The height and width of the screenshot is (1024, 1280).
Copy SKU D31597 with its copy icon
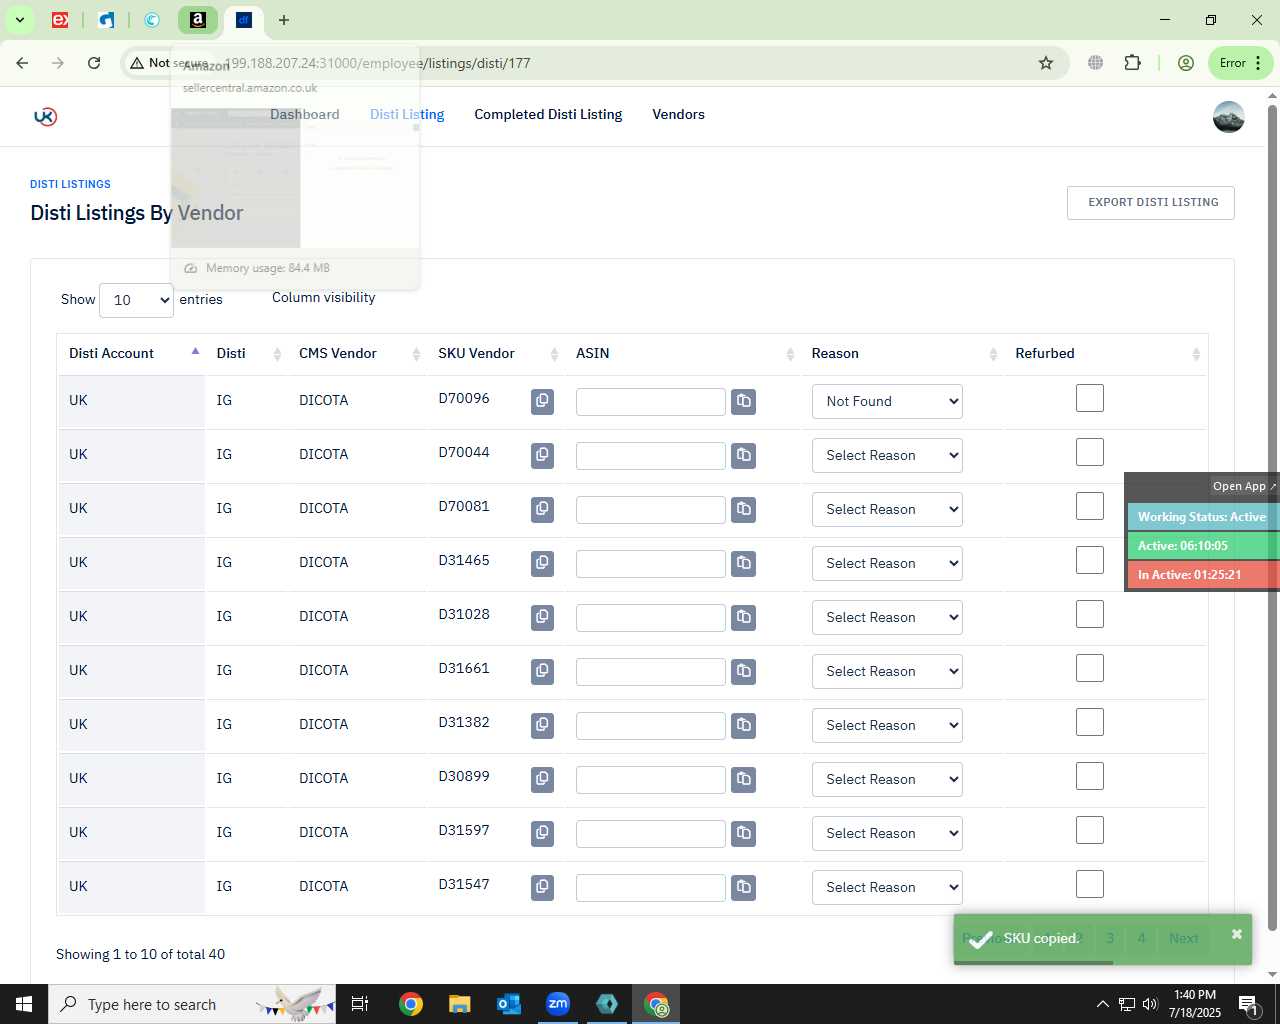pos(542,833)
